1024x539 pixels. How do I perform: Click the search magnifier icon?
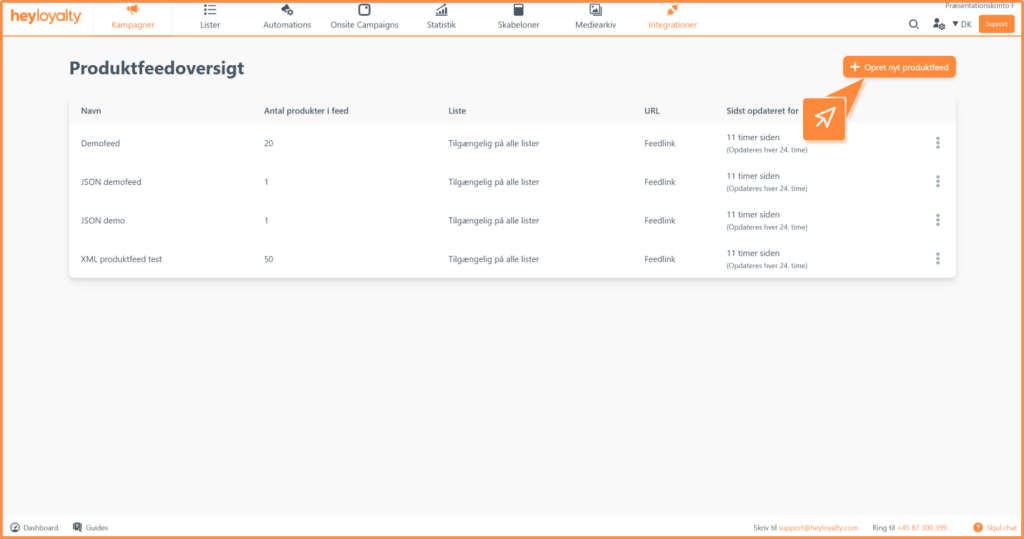pyautogui.click(x=913, y=24)
